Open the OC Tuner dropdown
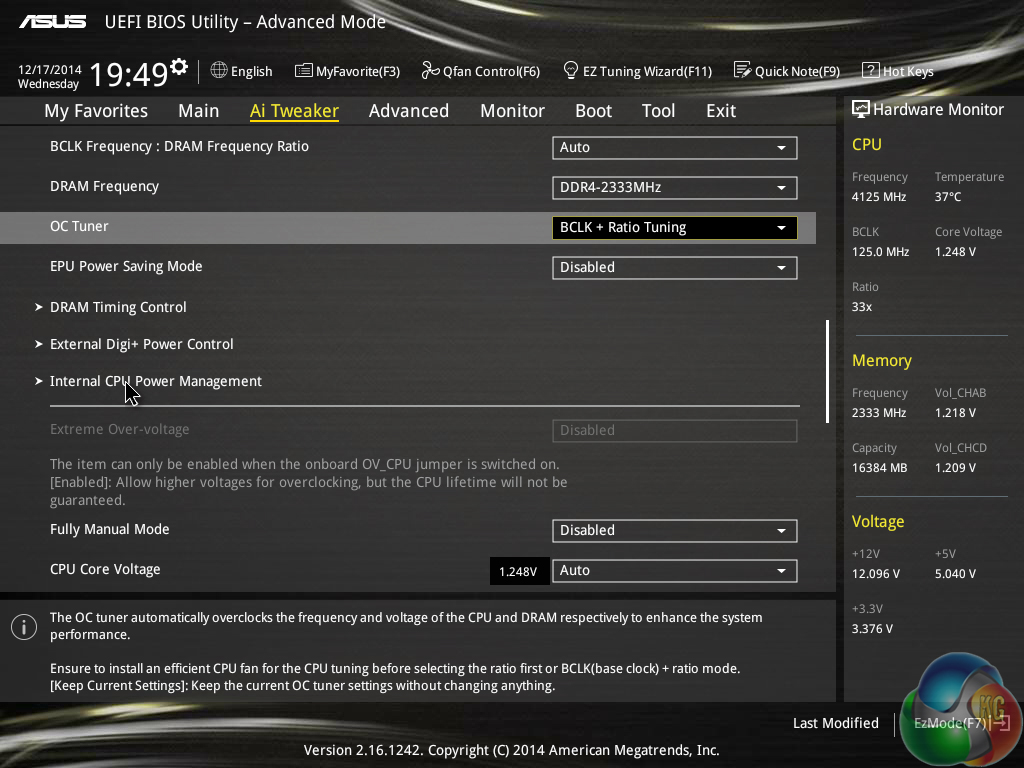This screenshot has height=768, width=1024. [x=674, y=227]
